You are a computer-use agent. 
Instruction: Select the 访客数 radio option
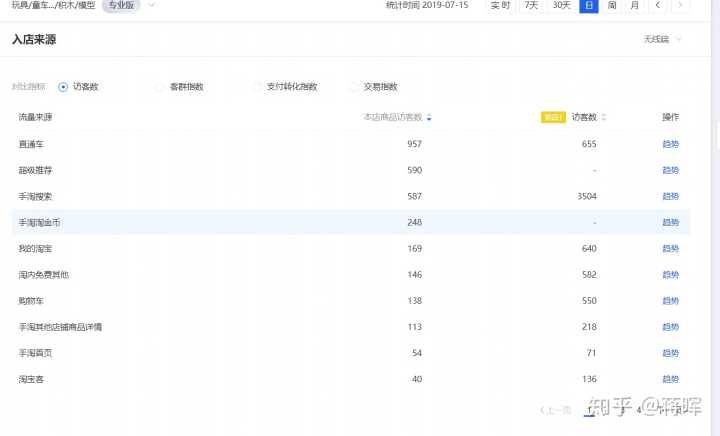[64, 87]
